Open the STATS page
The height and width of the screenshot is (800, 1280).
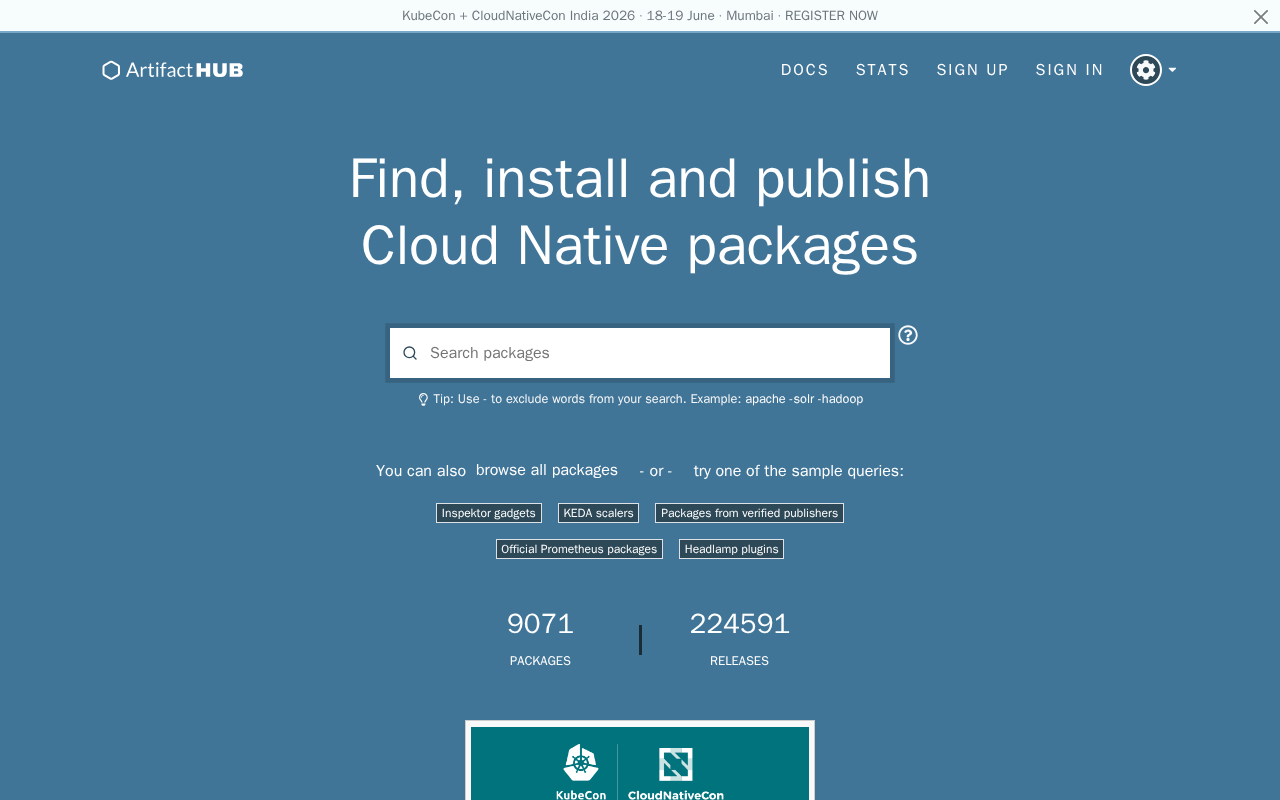point(883,70)
